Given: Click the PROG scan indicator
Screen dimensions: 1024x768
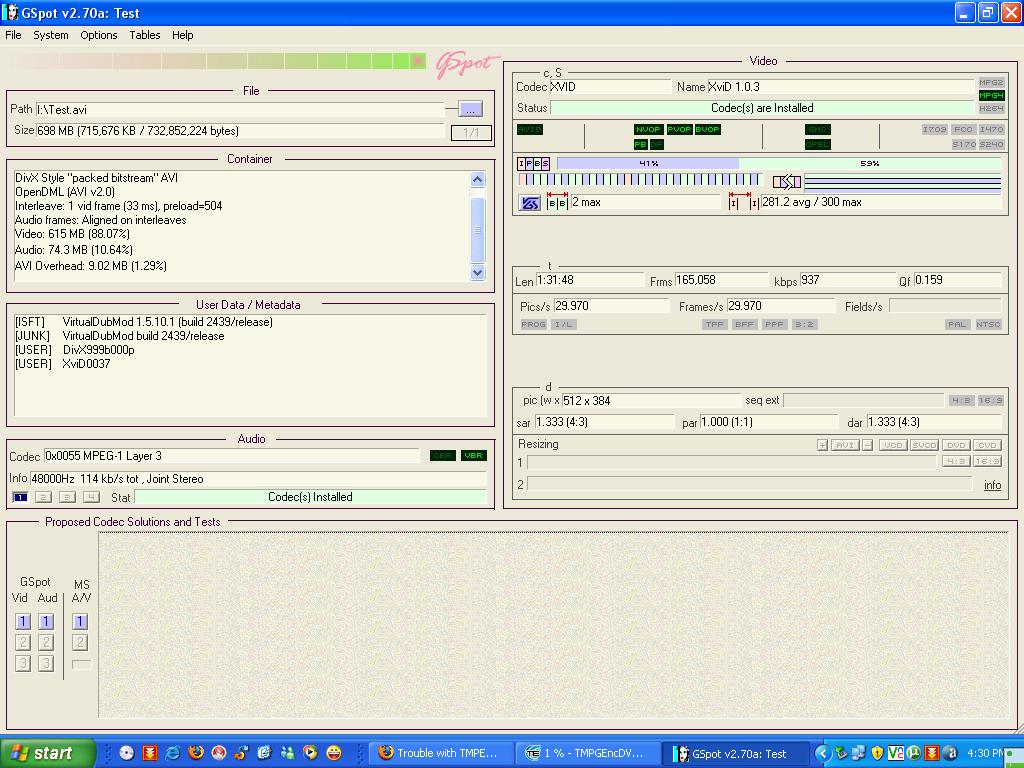Looking at the screenshot, I should 533,325.
